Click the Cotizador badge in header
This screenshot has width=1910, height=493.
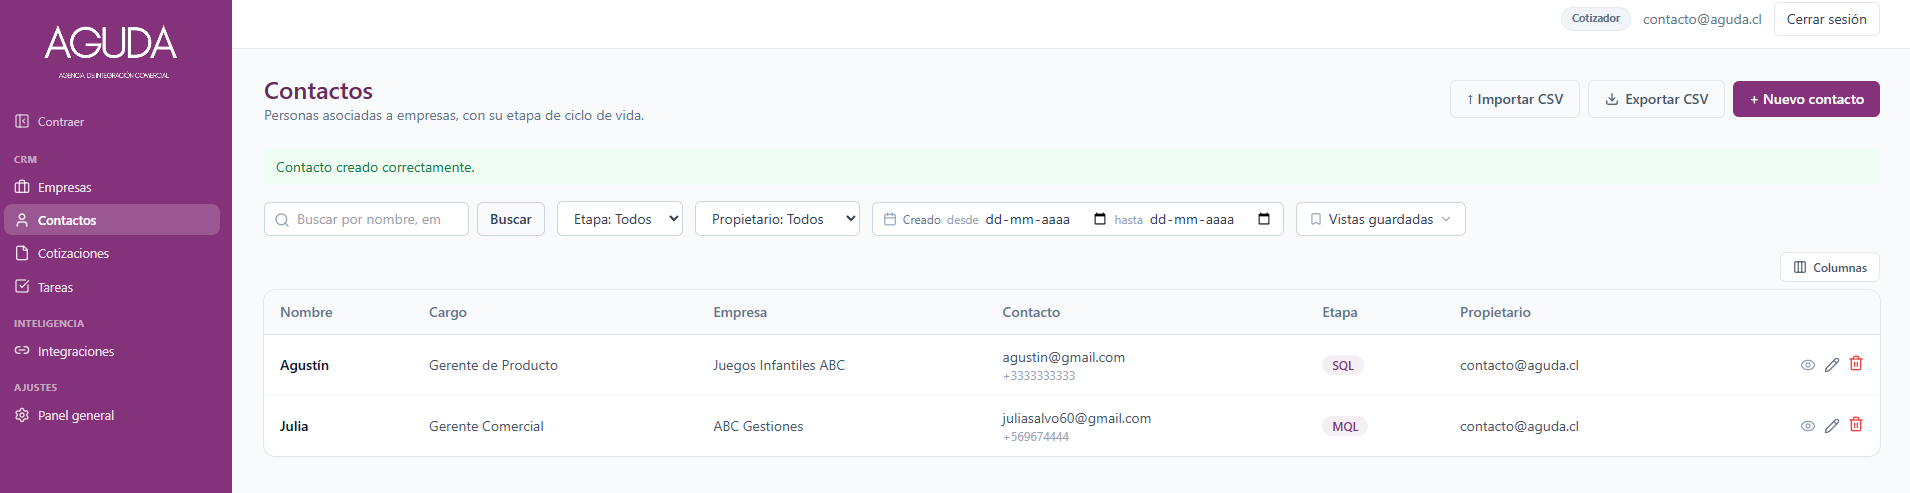[1595, 19]
